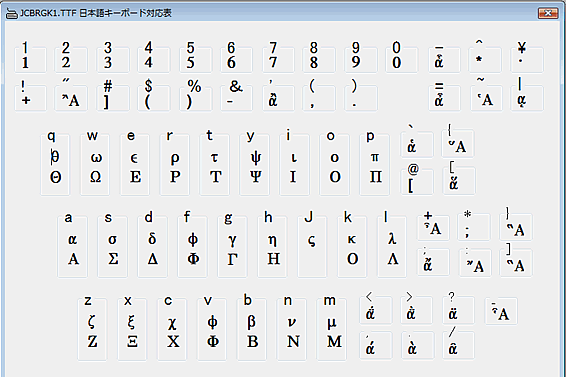
Task: Click the e key showing epsilon
Action: tap(135, 164)
